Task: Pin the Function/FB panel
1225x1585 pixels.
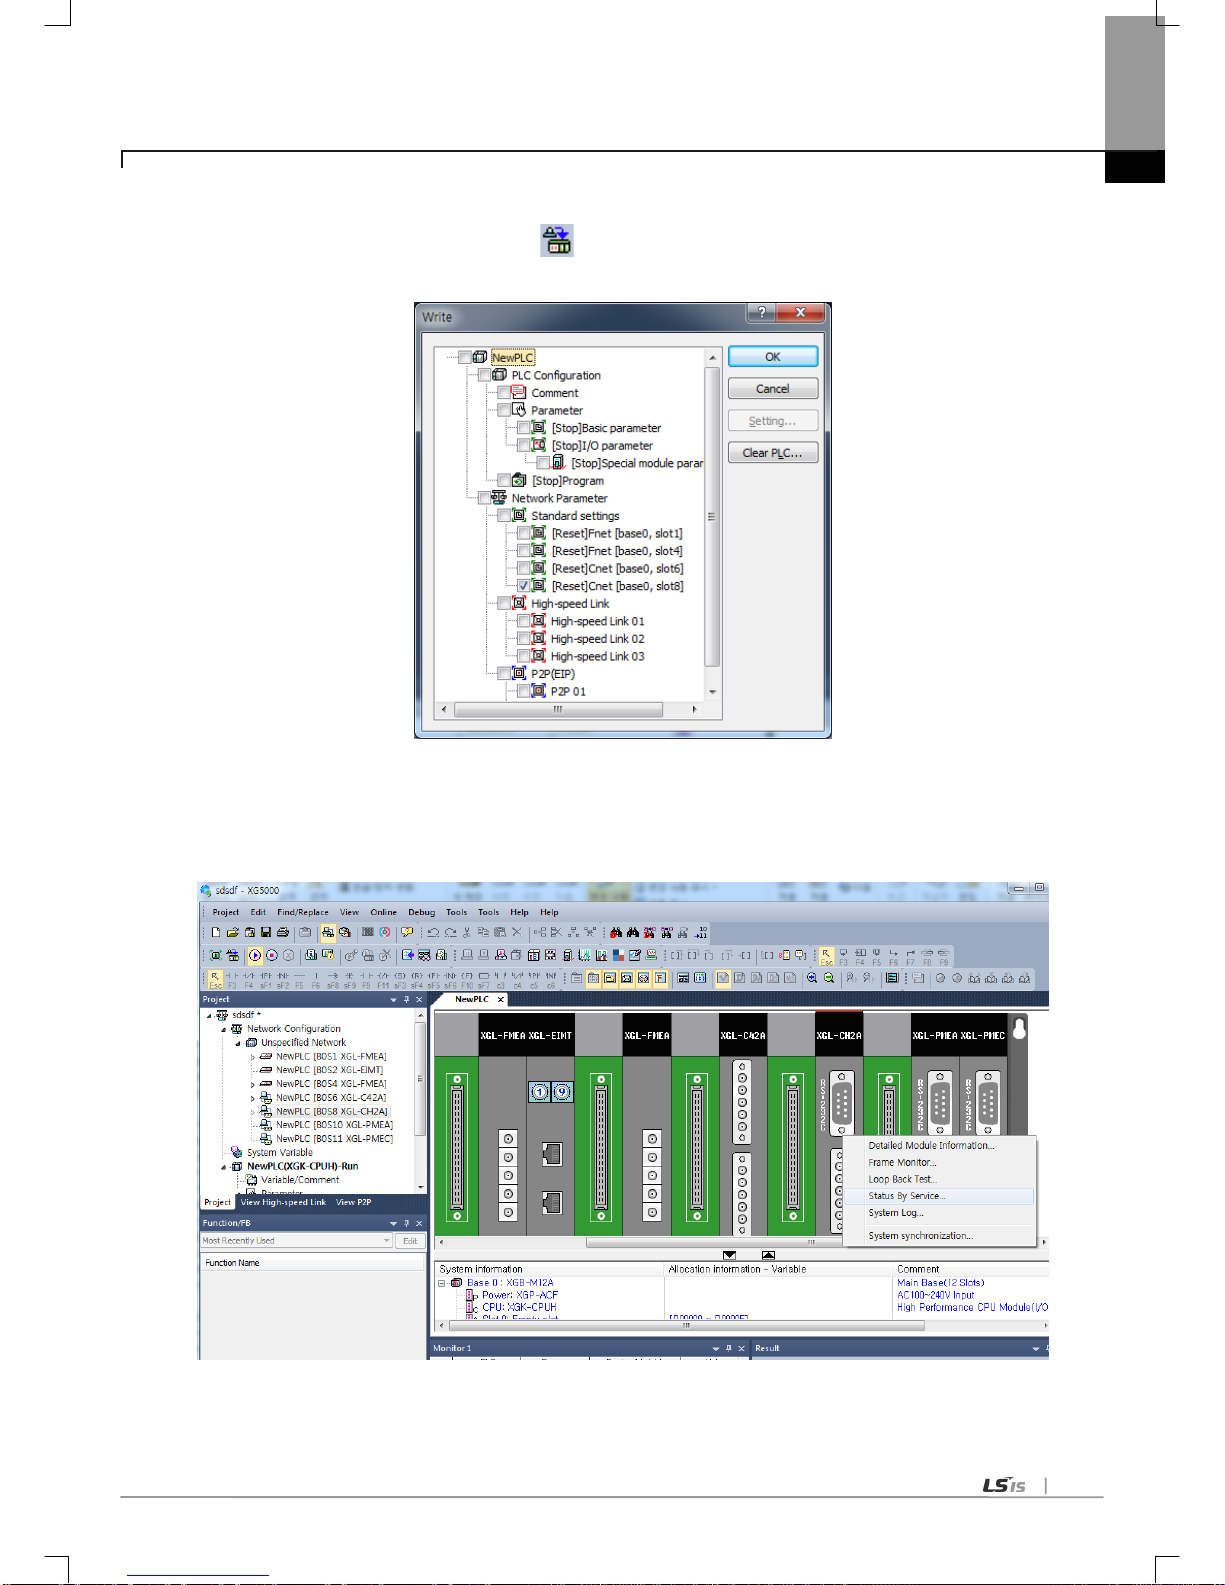Action: tap(406, 1223)
